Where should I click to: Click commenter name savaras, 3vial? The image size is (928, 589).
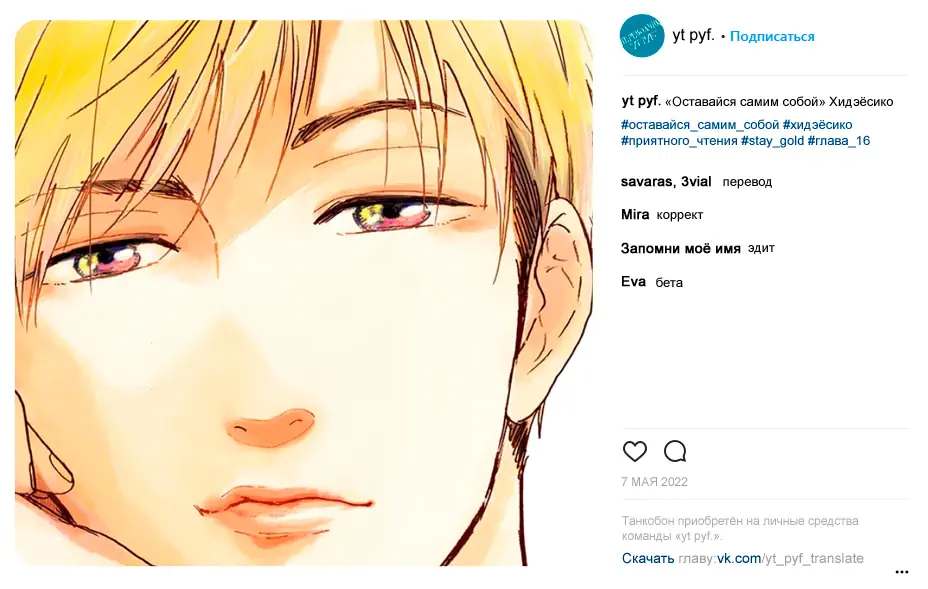click(x=666, y=182)
